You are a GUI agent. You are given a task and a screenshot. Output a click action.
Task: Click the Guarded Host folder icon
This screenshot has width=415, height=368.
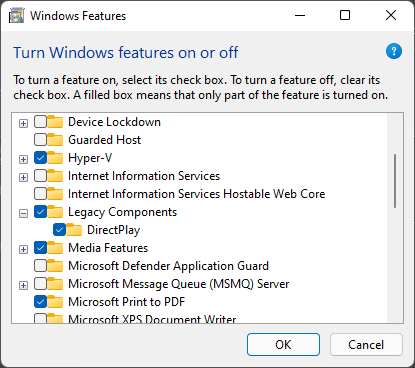click(55, 140)
